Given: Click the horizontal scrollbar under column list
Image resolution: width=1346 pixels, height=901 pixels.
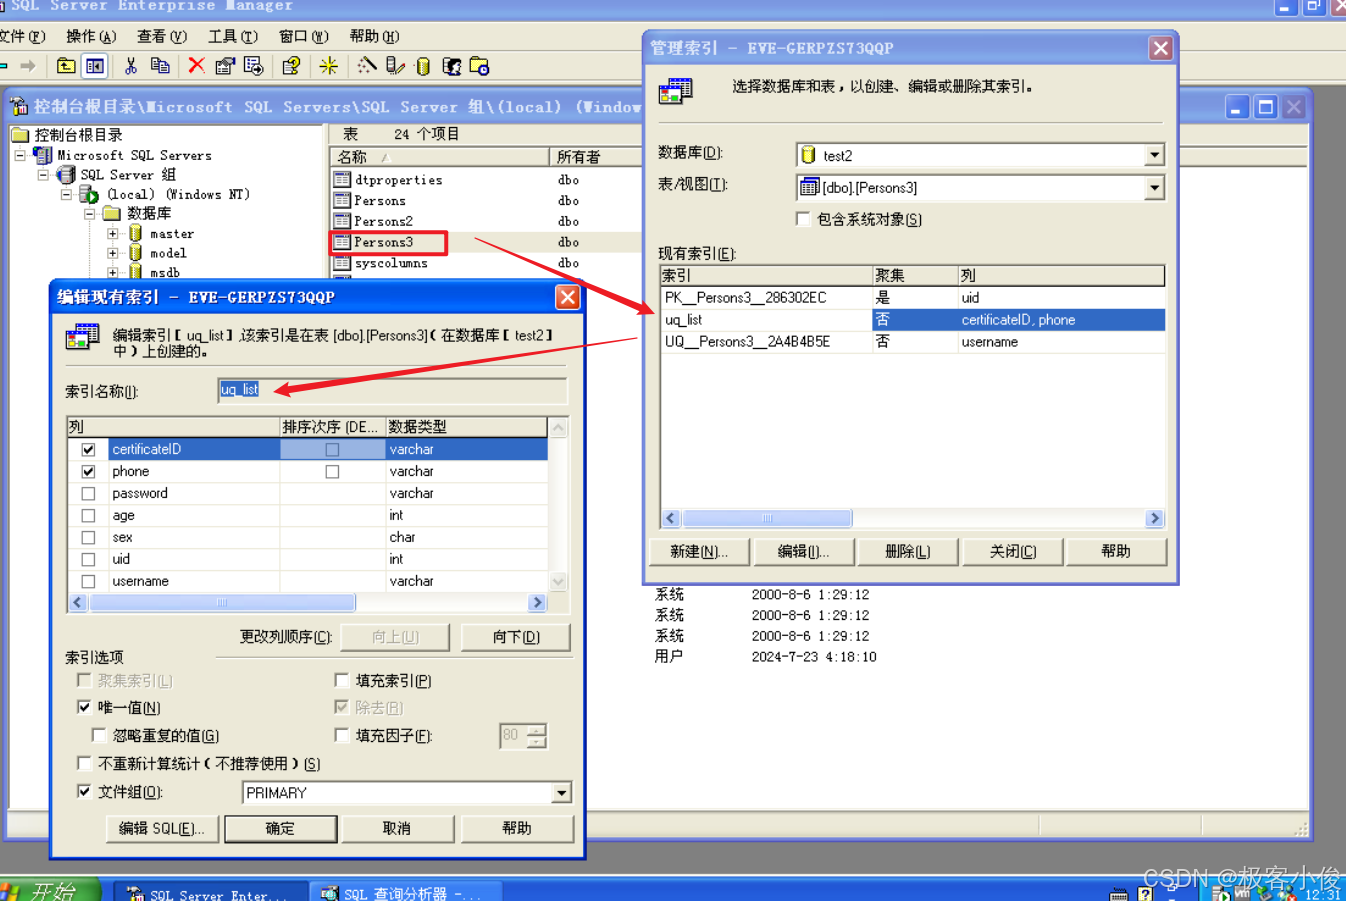Looking at the screenshot, I should click(x=308, y=602).
